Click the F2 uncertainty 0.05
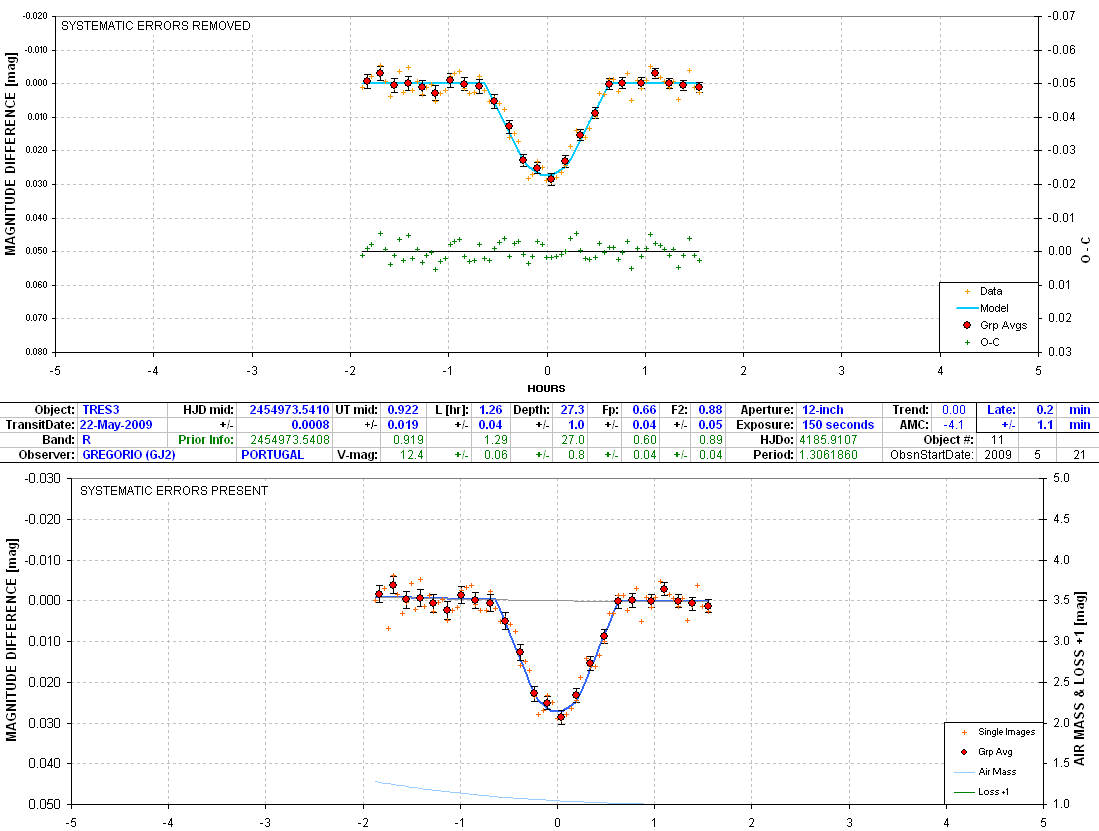The height and width of the screenshot is (831, 1099). click(x=710, y=425)
